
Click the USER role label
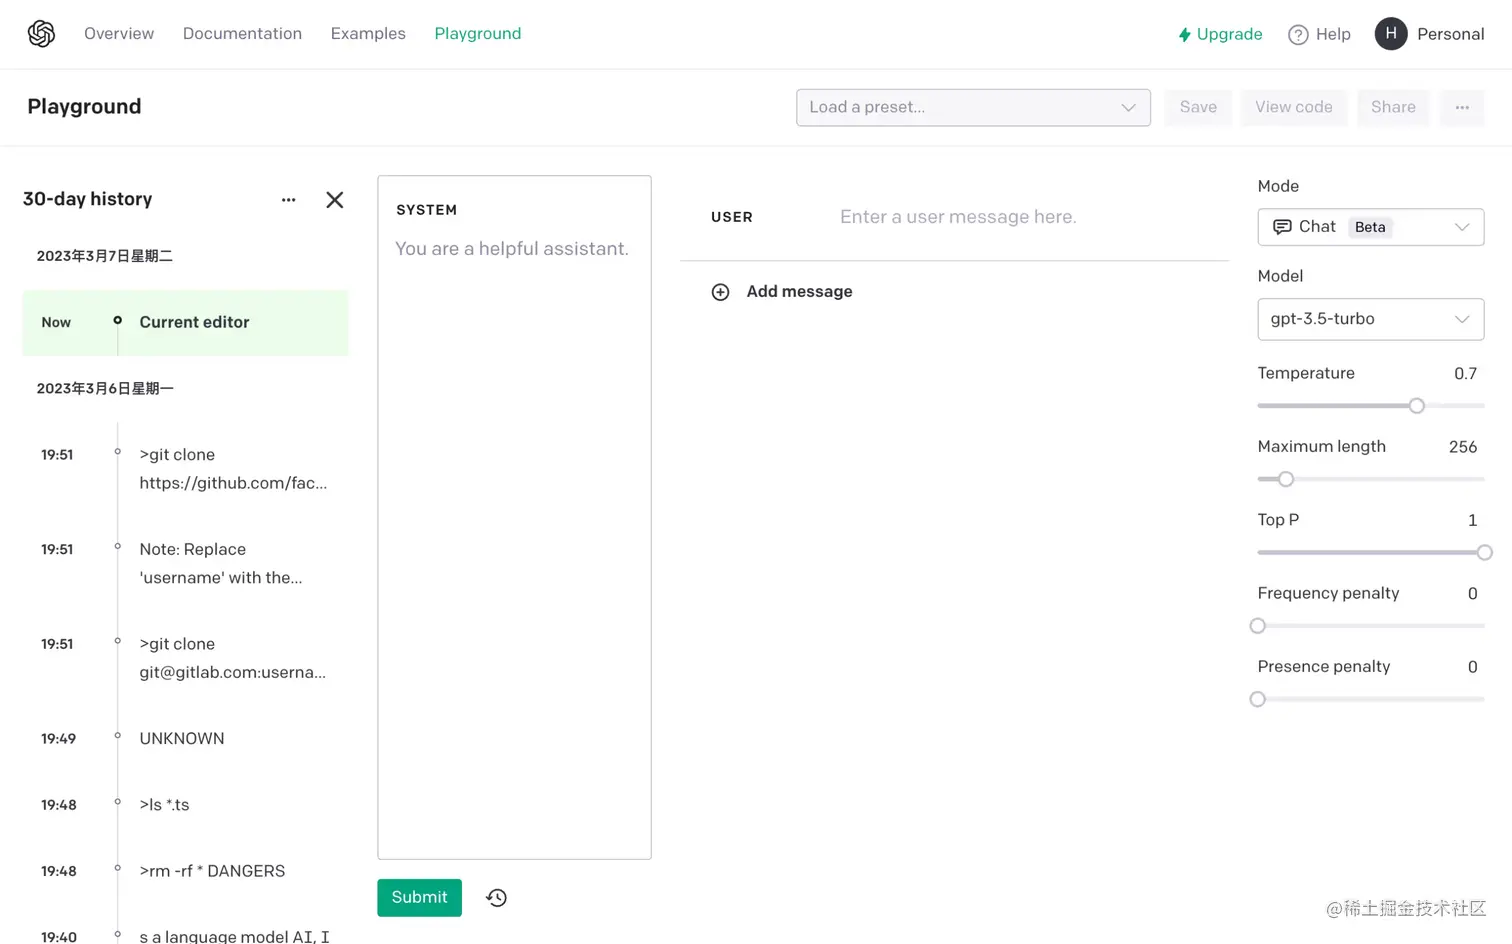tap(732, 217)
